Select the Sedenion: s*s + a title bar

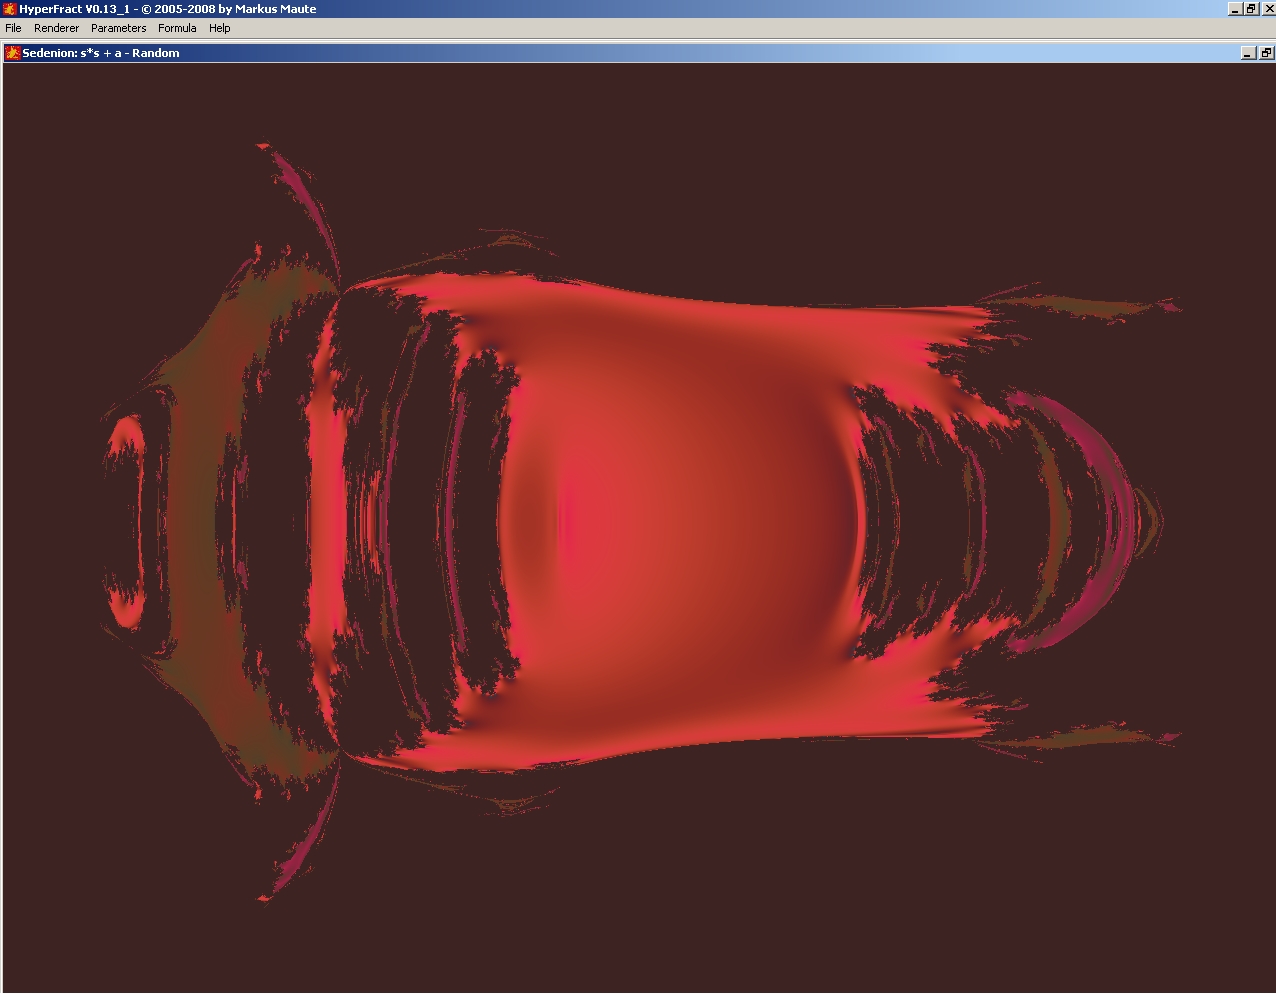coord(101,53)
